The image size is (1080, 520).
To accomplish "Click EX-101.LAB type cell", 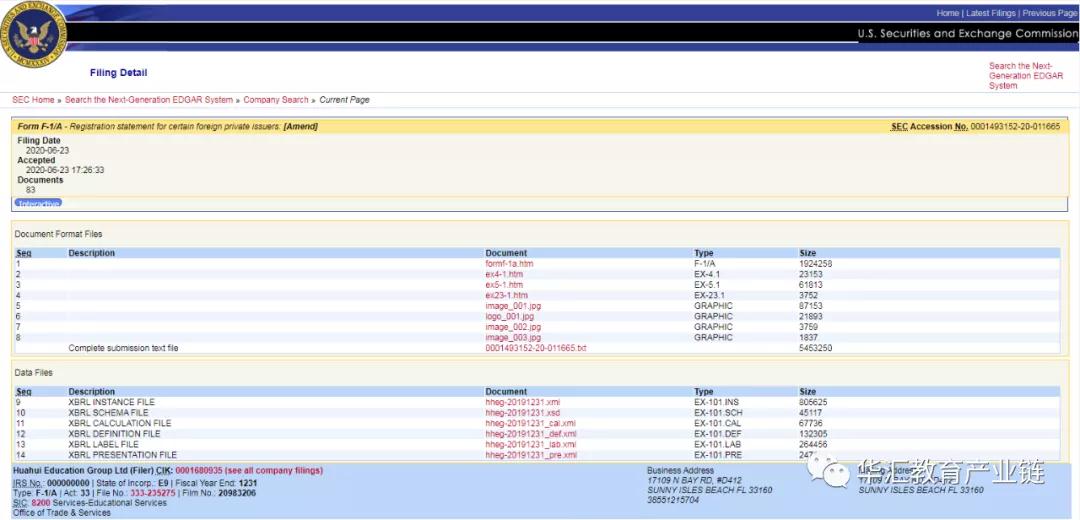I will click(x=718, y=445).
